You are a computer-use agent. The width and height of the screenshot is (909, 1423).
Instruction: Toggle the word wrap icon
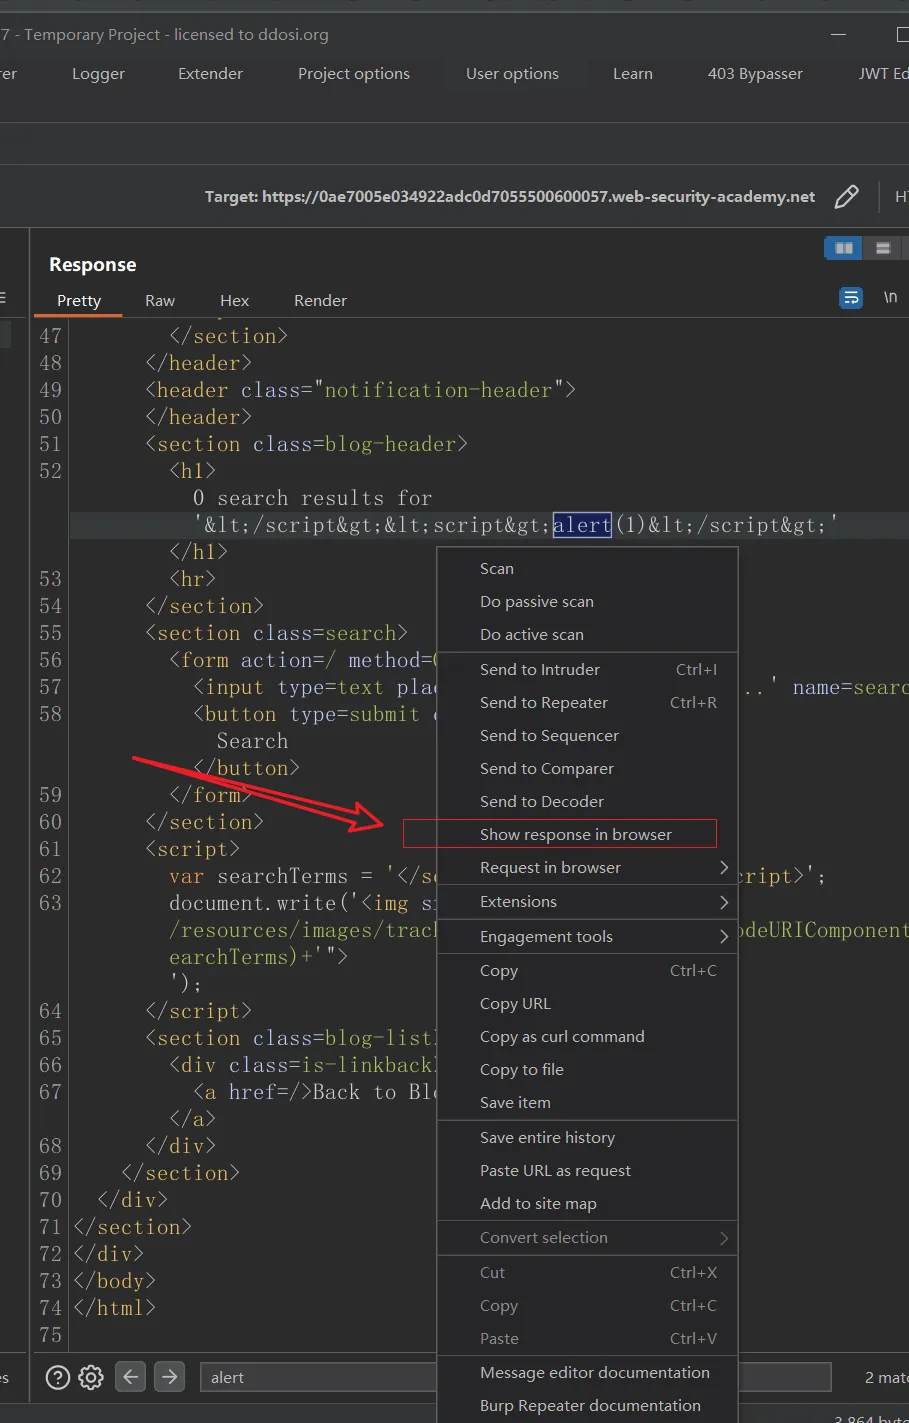tap(851, 298)
